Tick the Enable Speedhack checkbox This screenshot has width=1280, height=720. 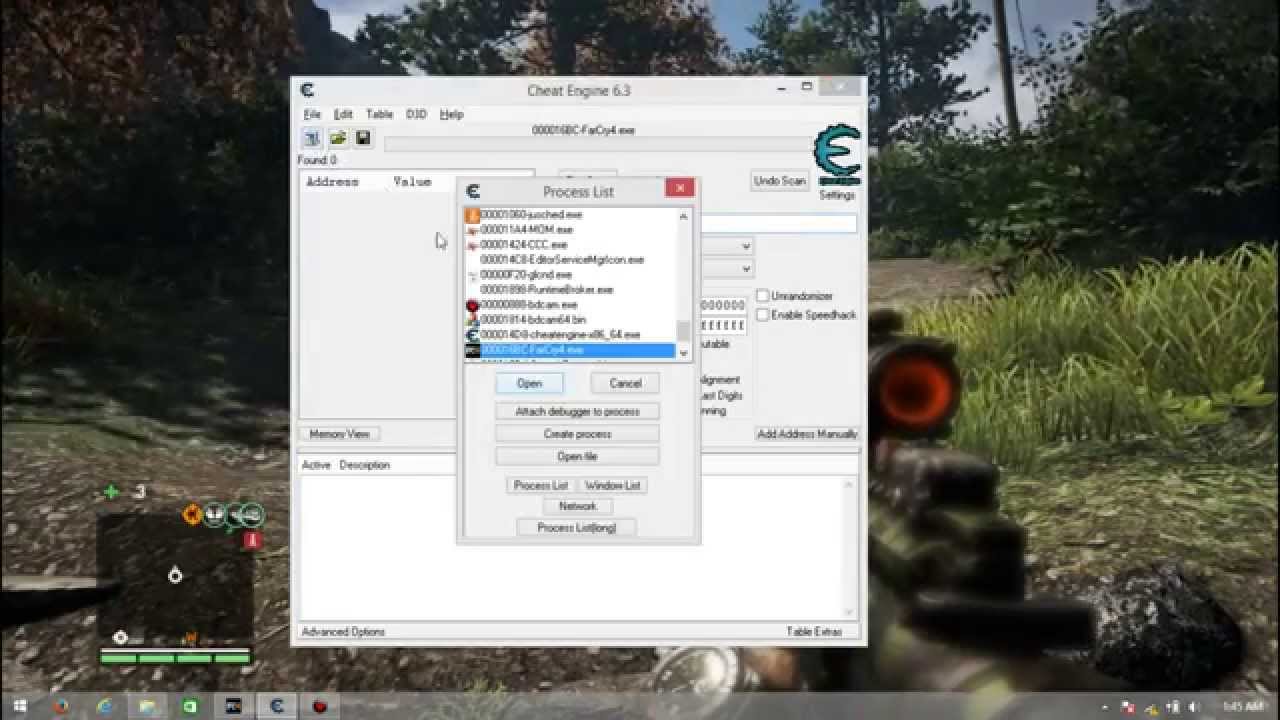763,315
